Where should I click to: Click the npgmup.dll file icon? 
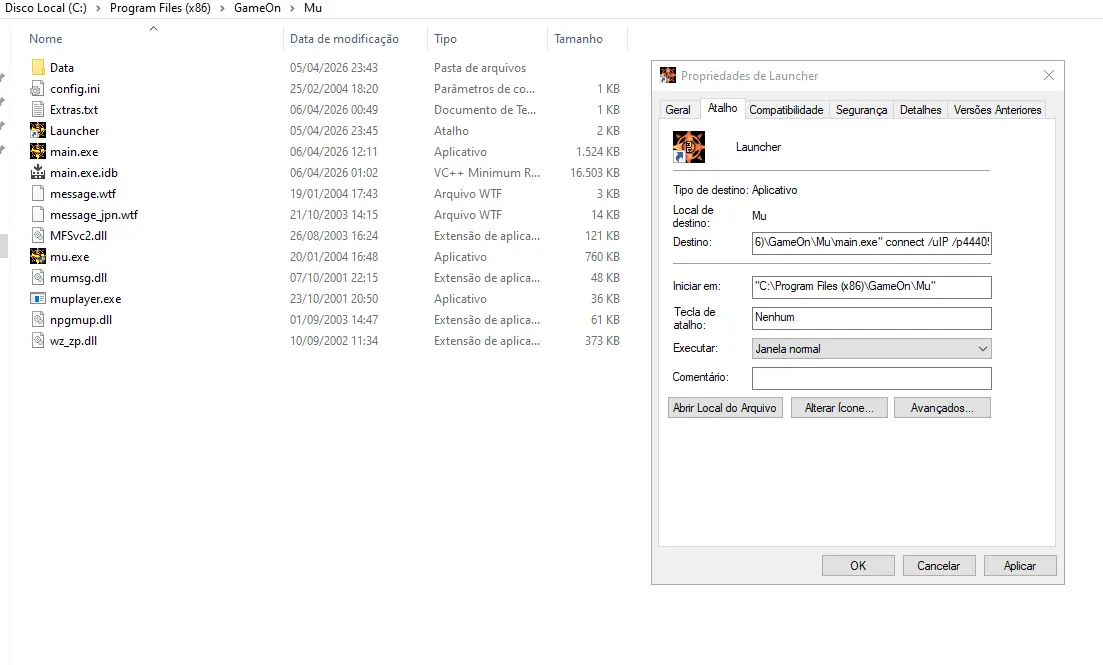[x=38, y=319]
